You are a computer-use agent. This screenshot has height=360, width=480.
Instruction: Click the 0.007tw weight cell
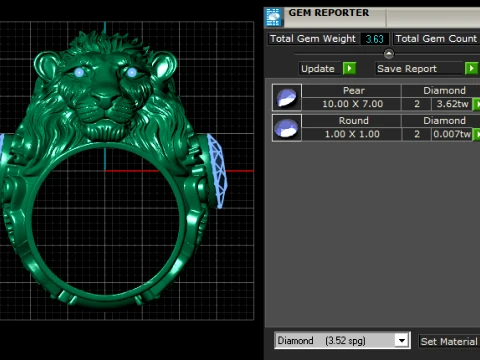click(452, 134)
